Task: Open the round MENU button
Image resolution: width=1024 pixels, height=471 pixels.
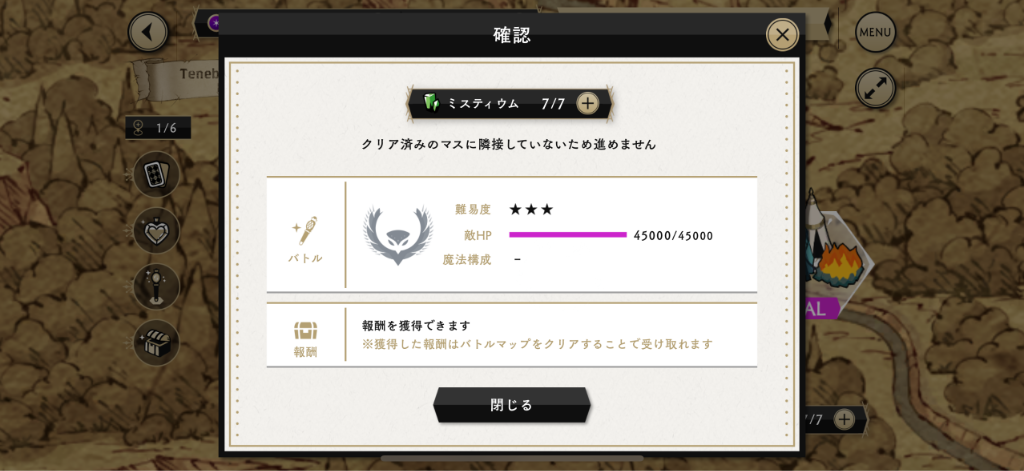Action: pos(875,31)
